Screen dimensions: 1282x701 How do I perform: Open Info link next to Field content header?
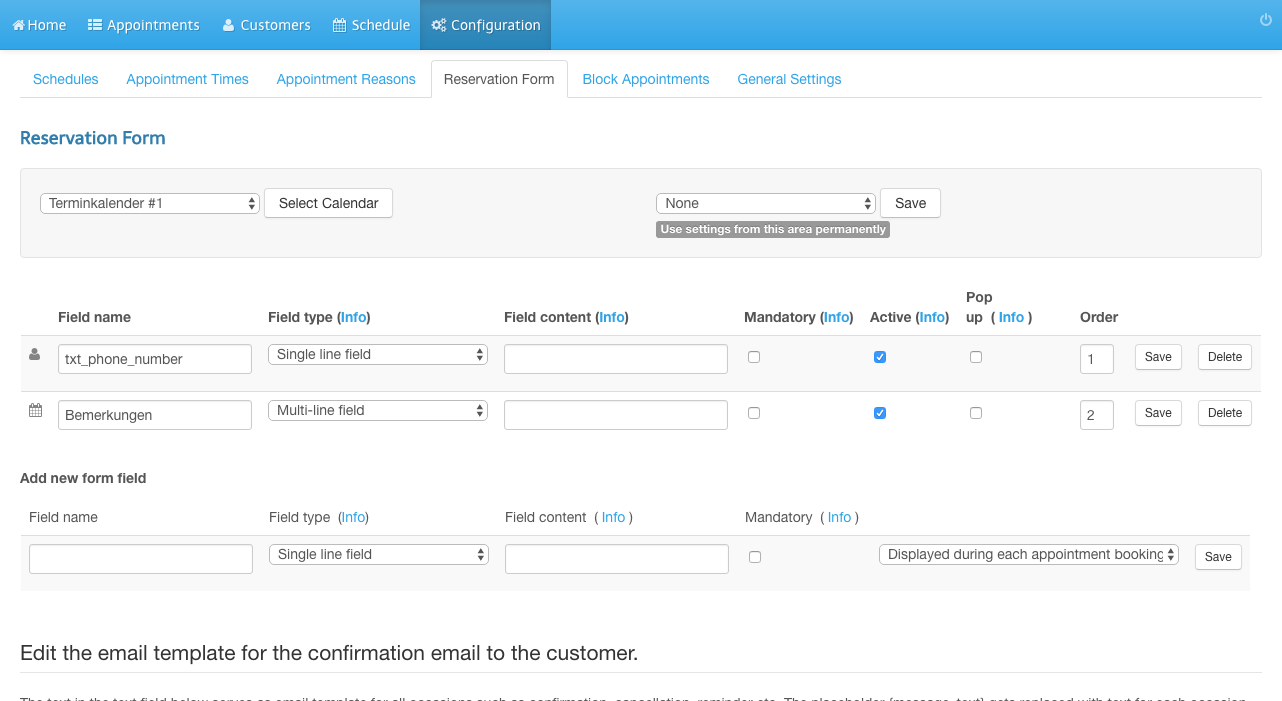click(611, 317)
